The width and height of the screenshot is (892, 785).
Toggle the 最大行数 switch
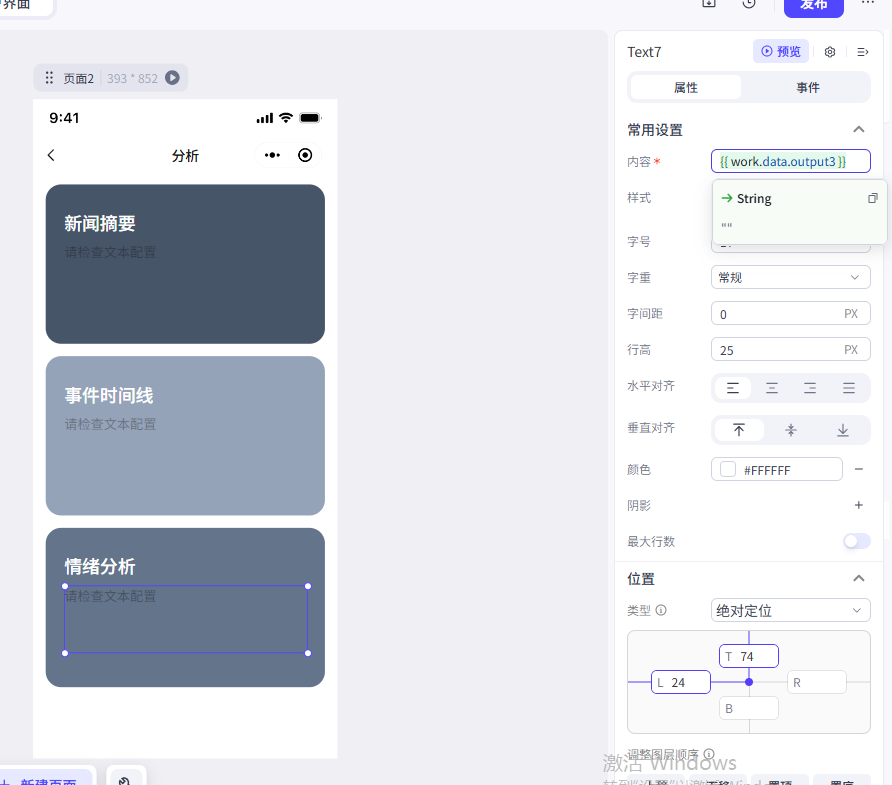pyautogui.click(x=856, y=541)
